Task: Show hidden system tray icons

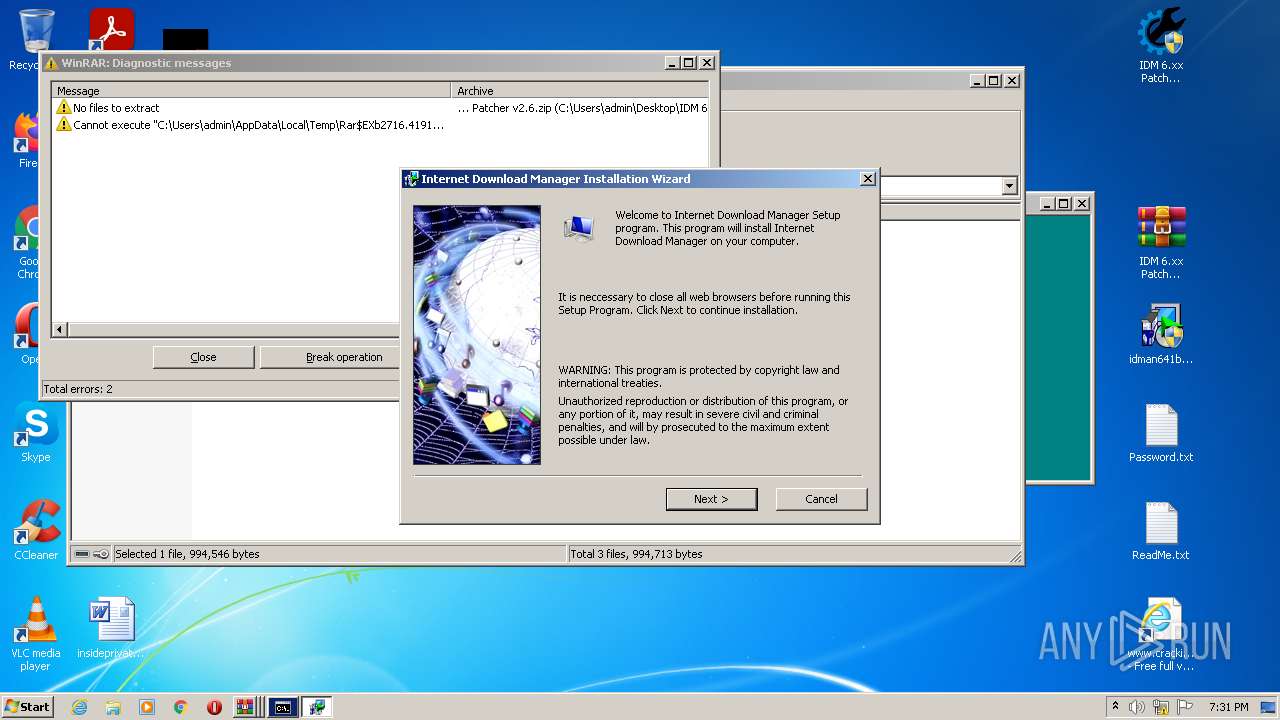Action: click(x=1115, y=707)
